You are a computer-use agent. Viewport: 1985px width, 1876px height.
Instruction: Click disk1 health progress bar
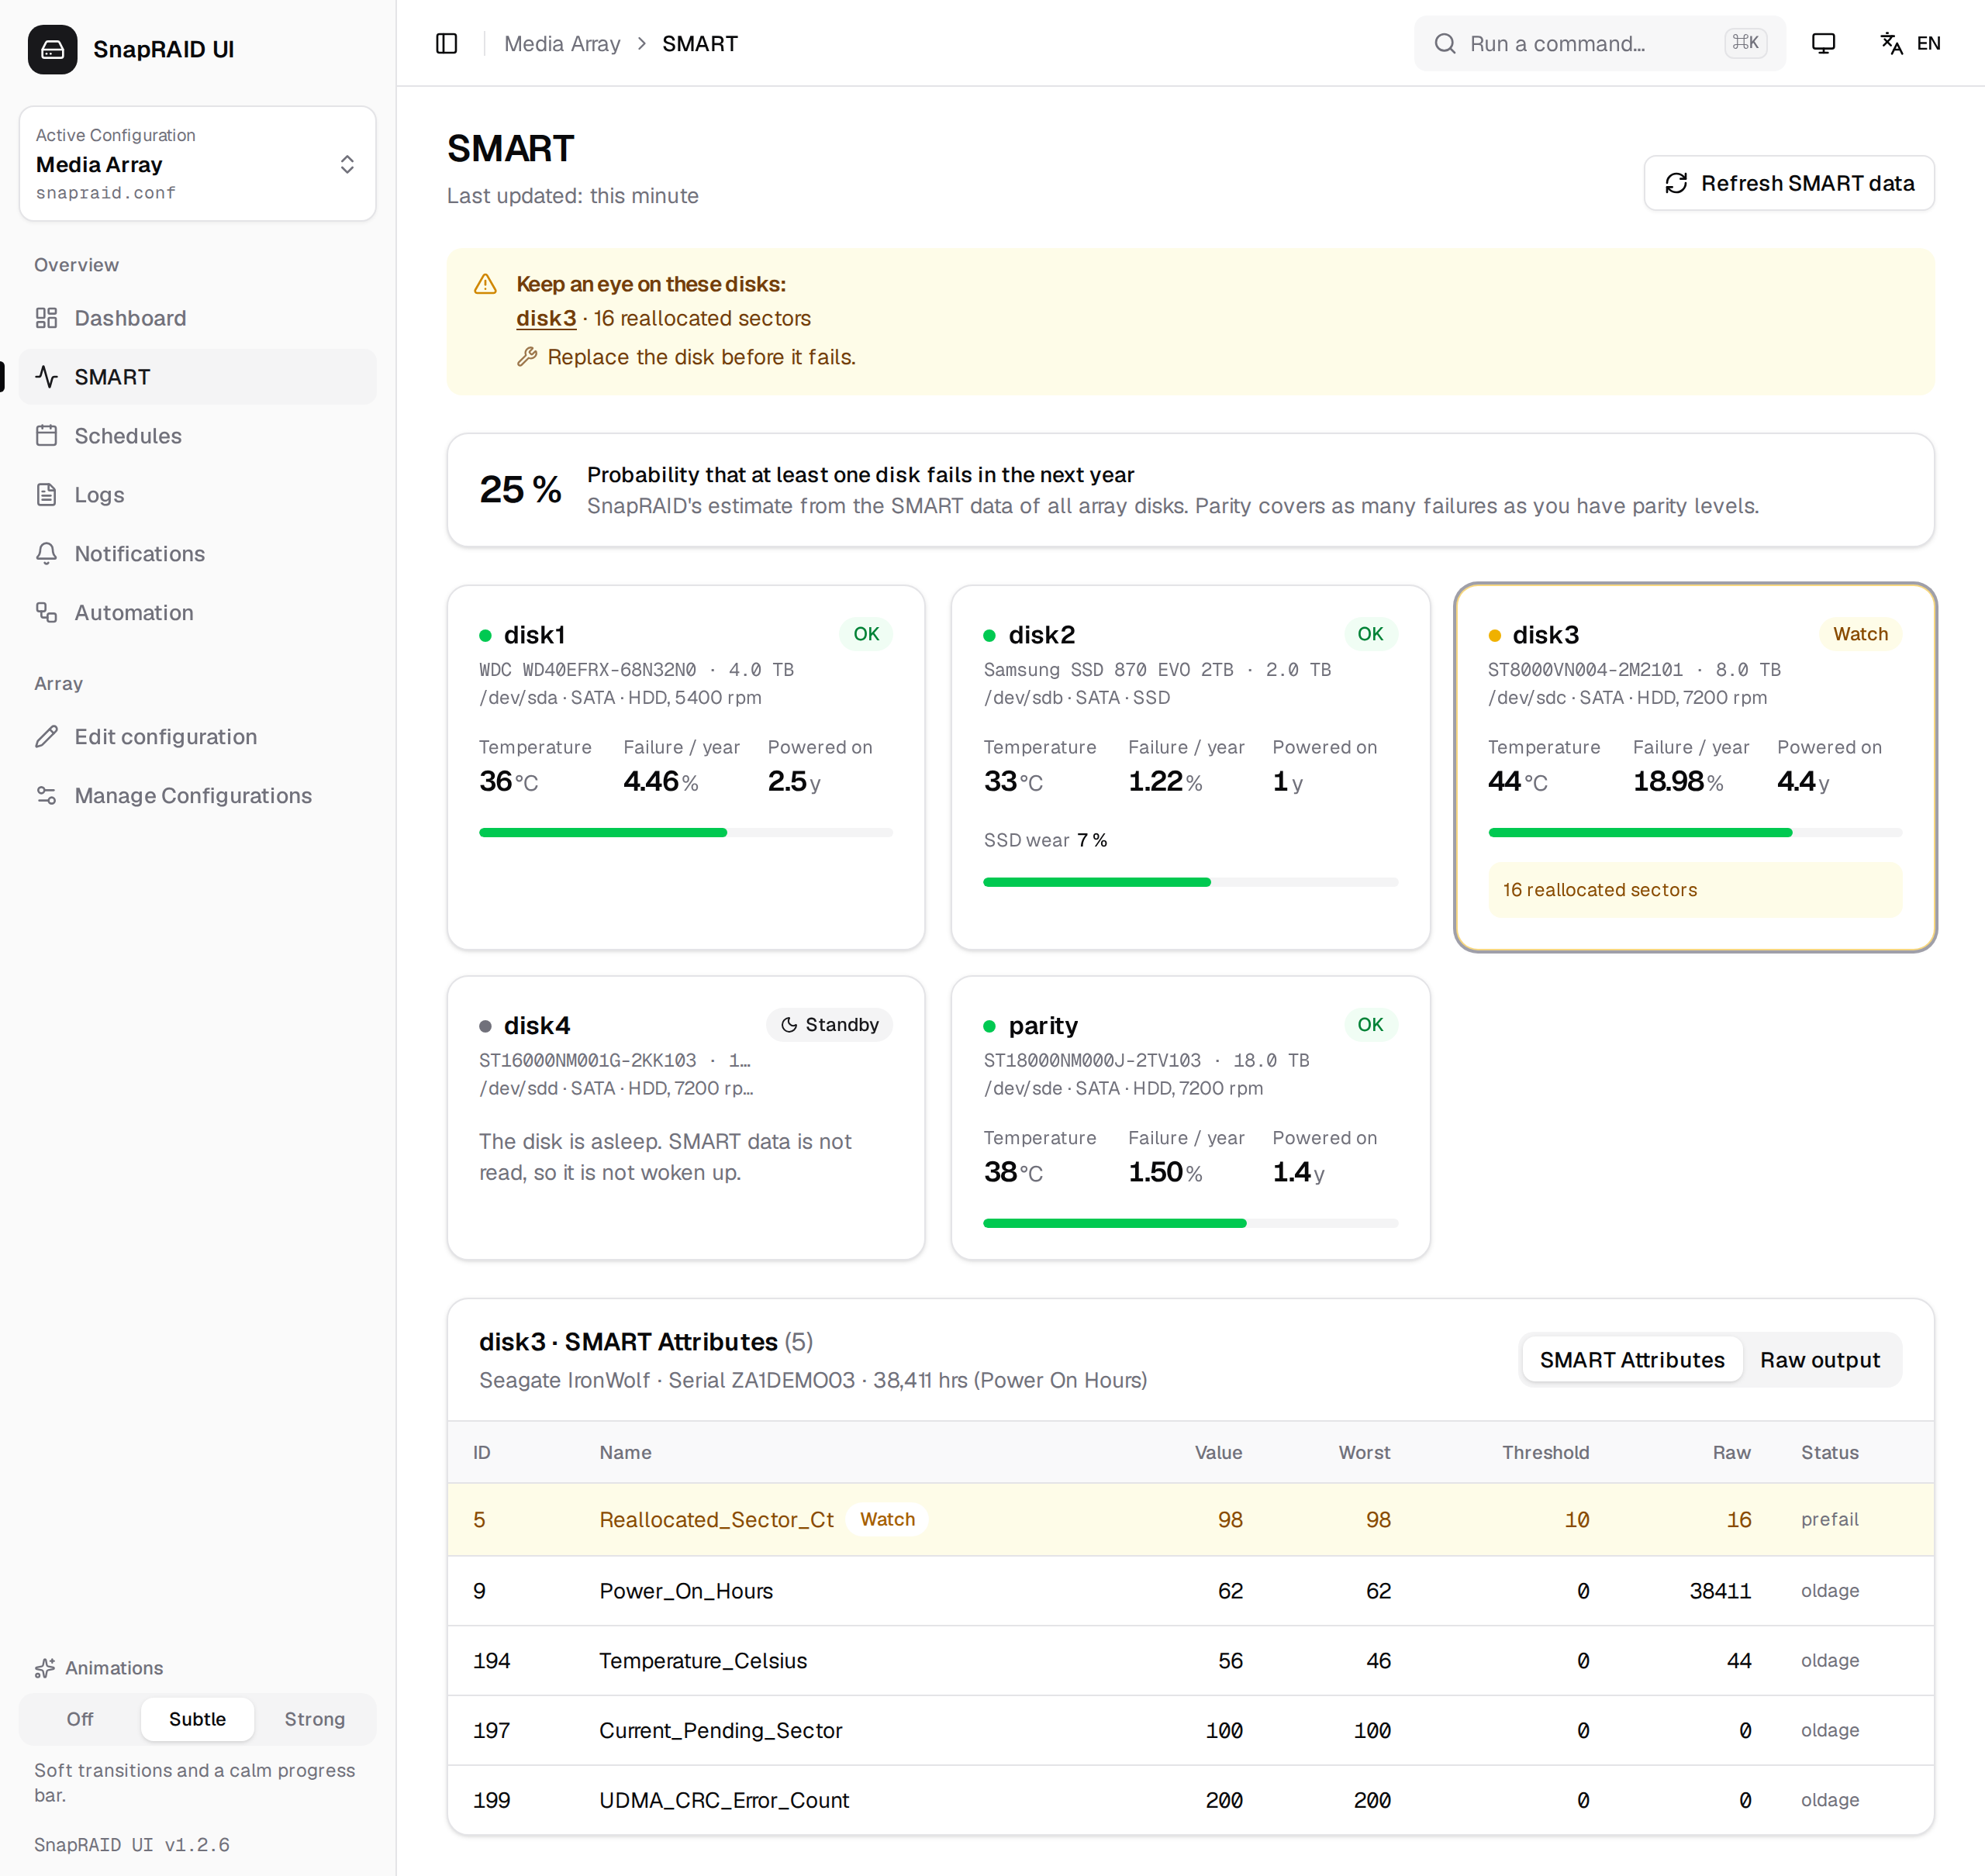click(686, 832)
